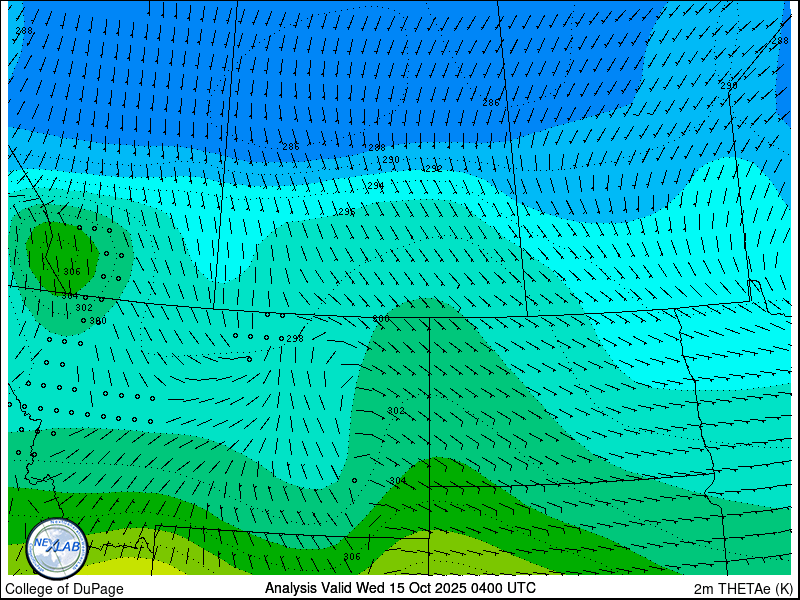Click the College of DuPage caption
The height and width of the screenshot is (600, 800).
64,589
